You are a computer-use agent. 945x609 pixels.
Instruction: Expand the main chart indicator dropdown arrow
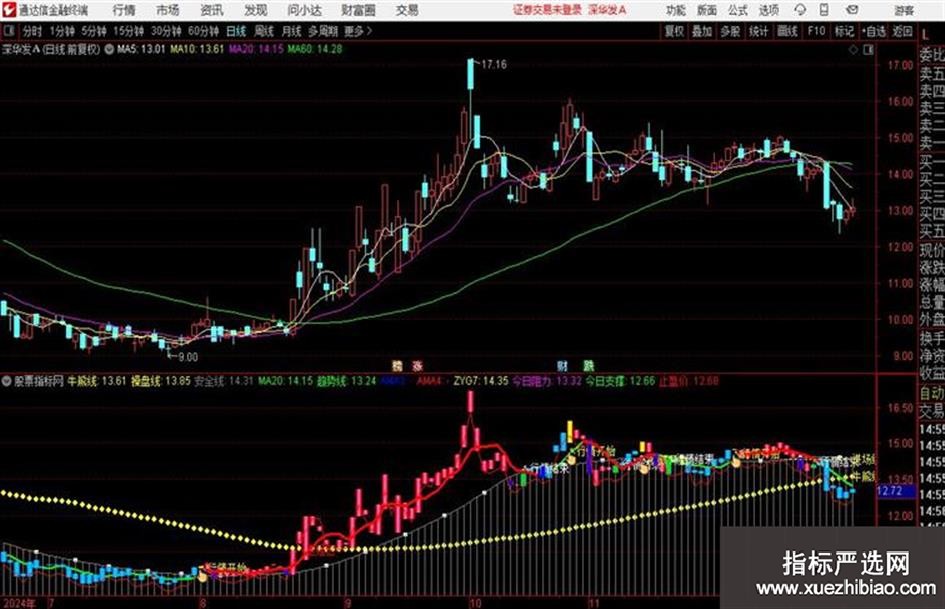pos(109,49)
